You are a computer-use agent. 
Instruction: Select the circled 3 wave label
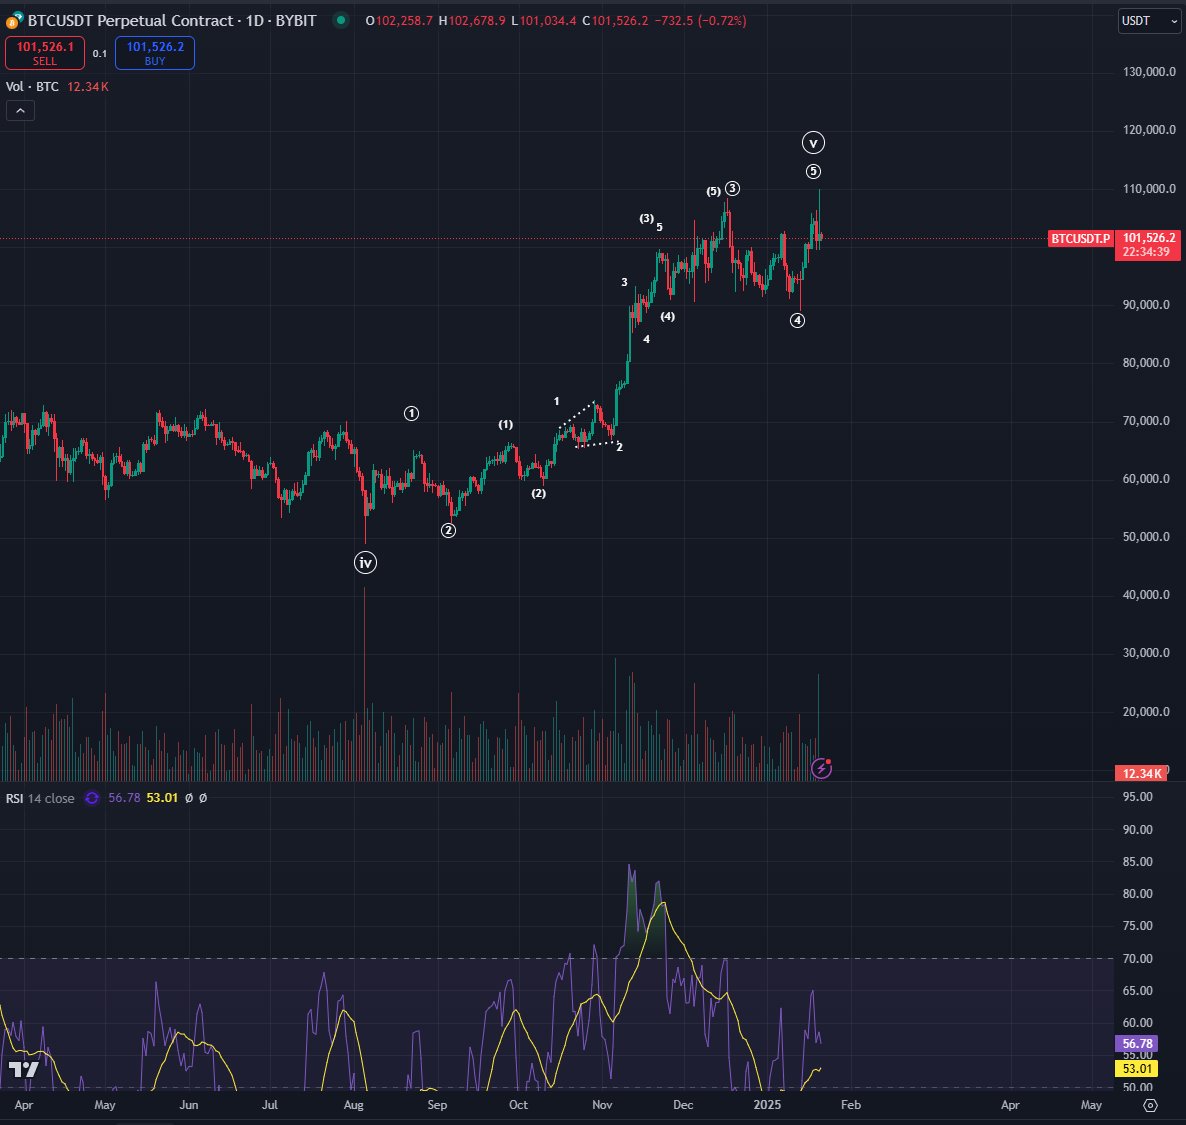click(x=732, y=188)
